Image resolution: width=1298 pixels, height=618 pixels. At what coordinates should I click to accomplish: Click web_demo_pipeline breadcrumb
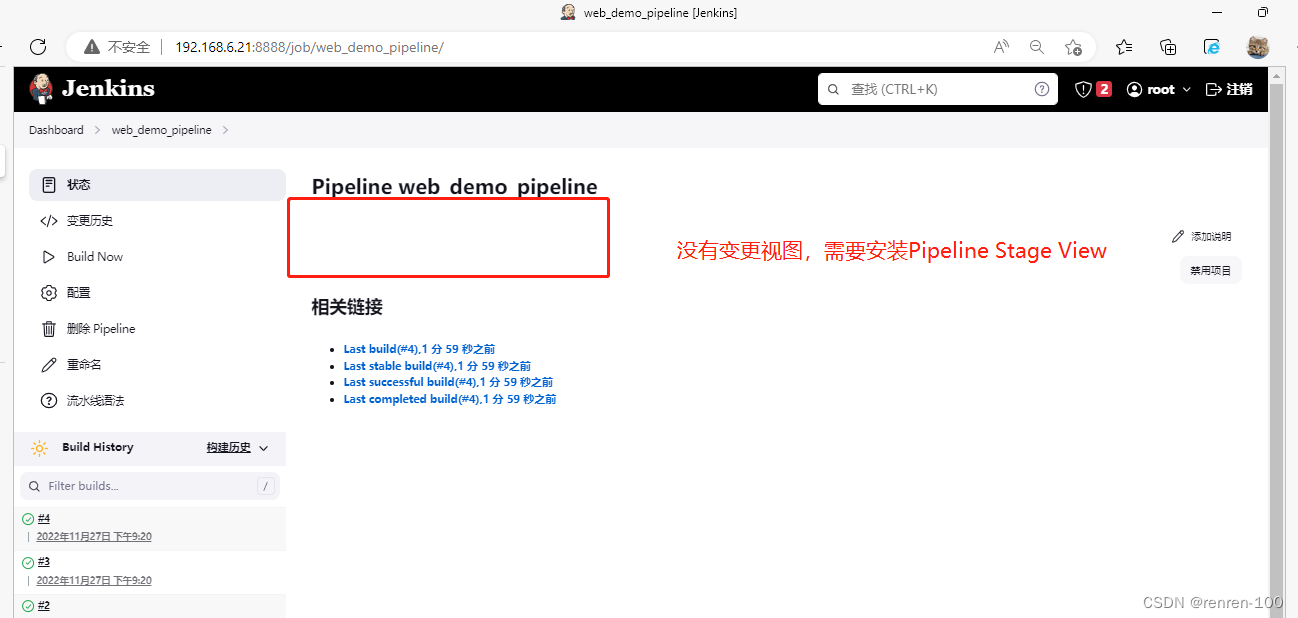point(161,130)
